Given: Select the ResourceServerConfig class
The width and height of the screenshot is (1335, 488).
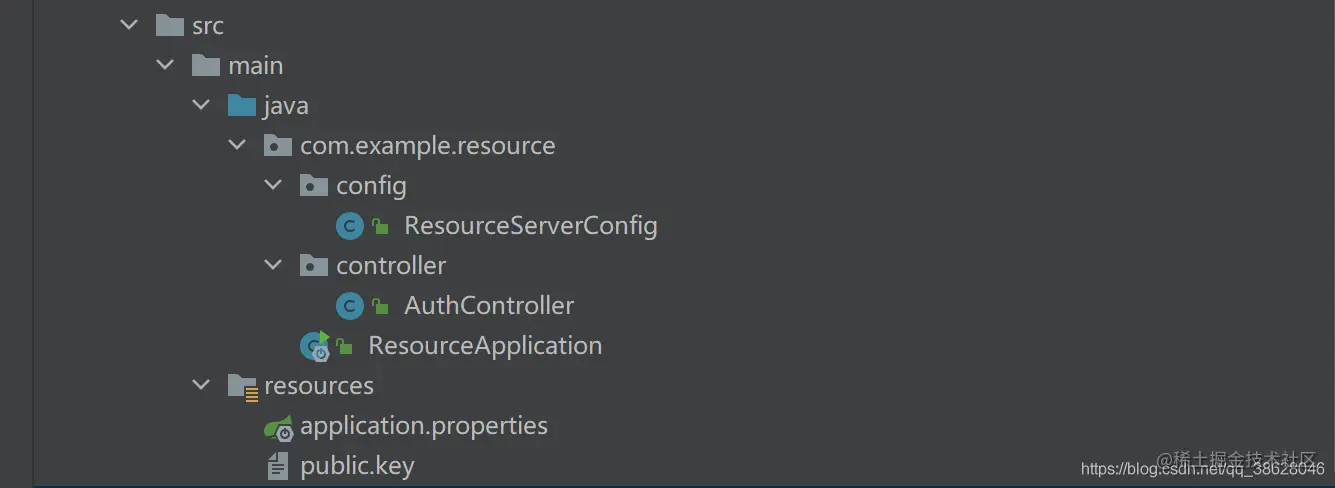Looking at the screenshot, I should click(531, 226).
